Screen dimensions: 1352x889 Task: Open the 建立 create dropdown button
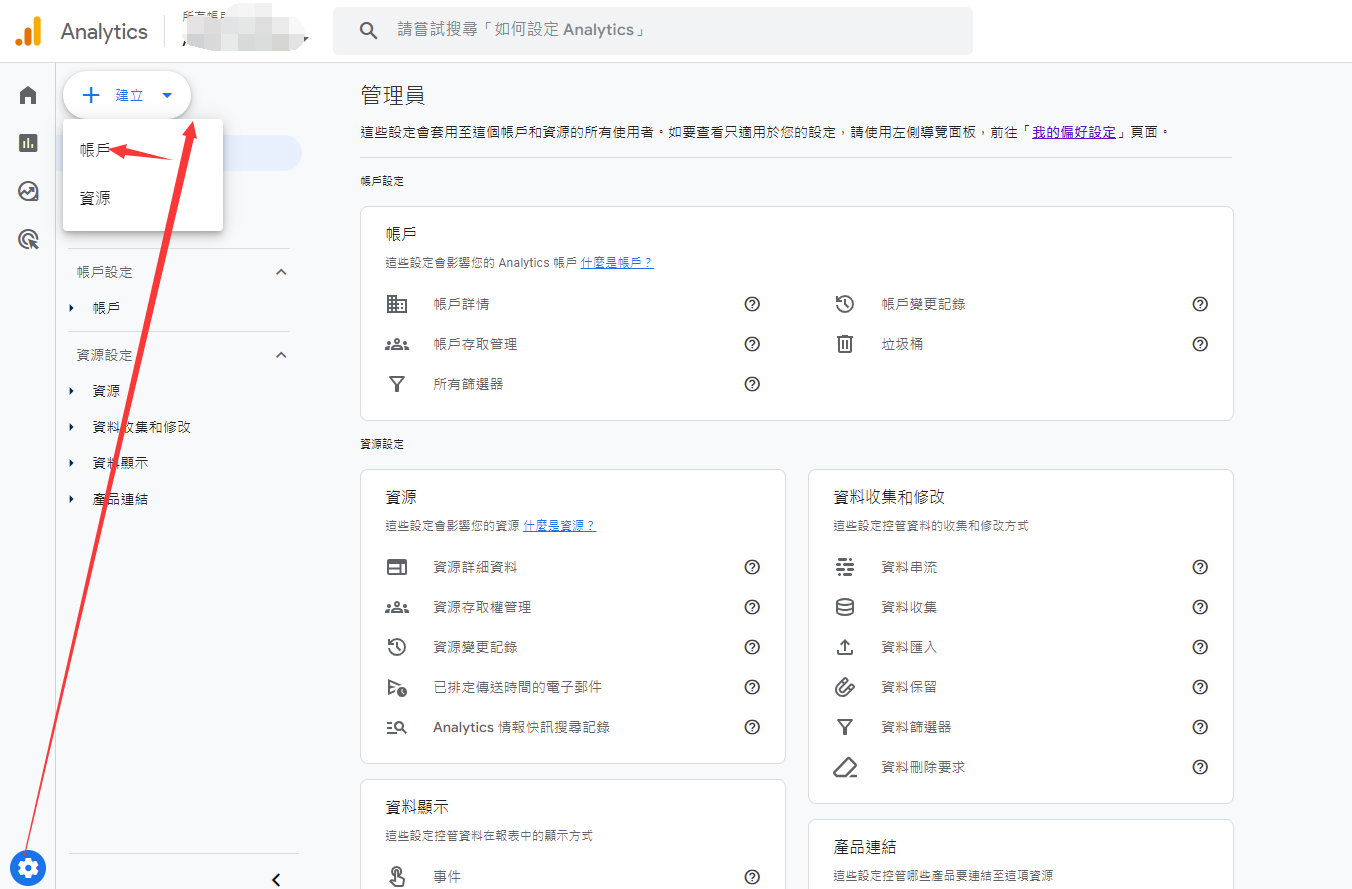click(127, 95)
